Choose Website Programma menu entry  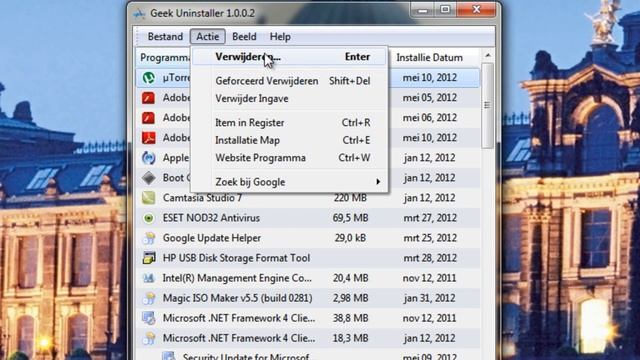tap(289, 158)
